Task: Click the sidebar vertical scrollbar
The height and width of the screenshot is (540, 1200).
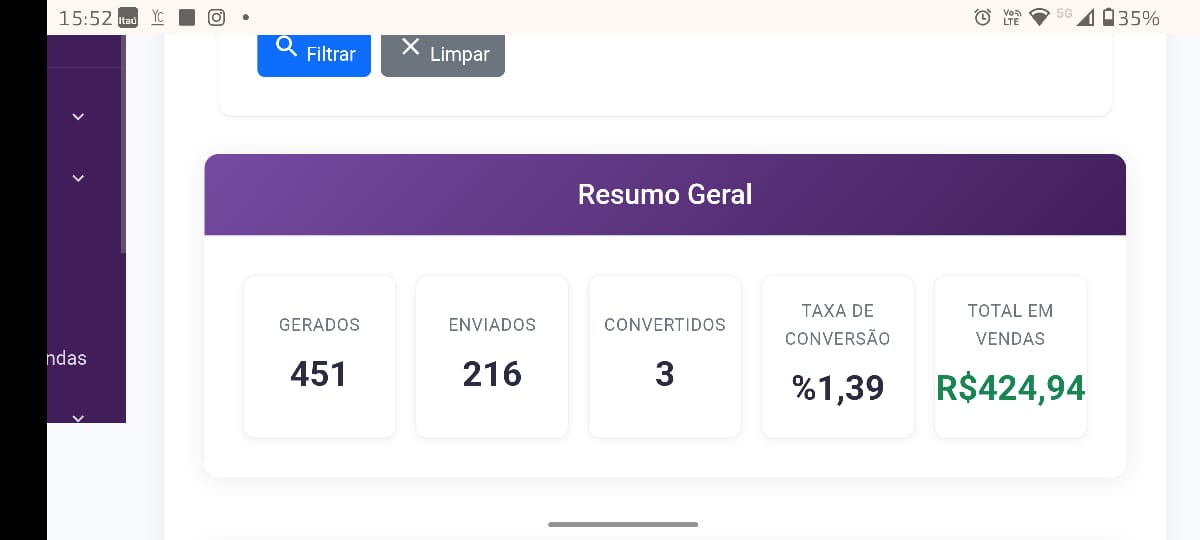Action: click(123, 150)
